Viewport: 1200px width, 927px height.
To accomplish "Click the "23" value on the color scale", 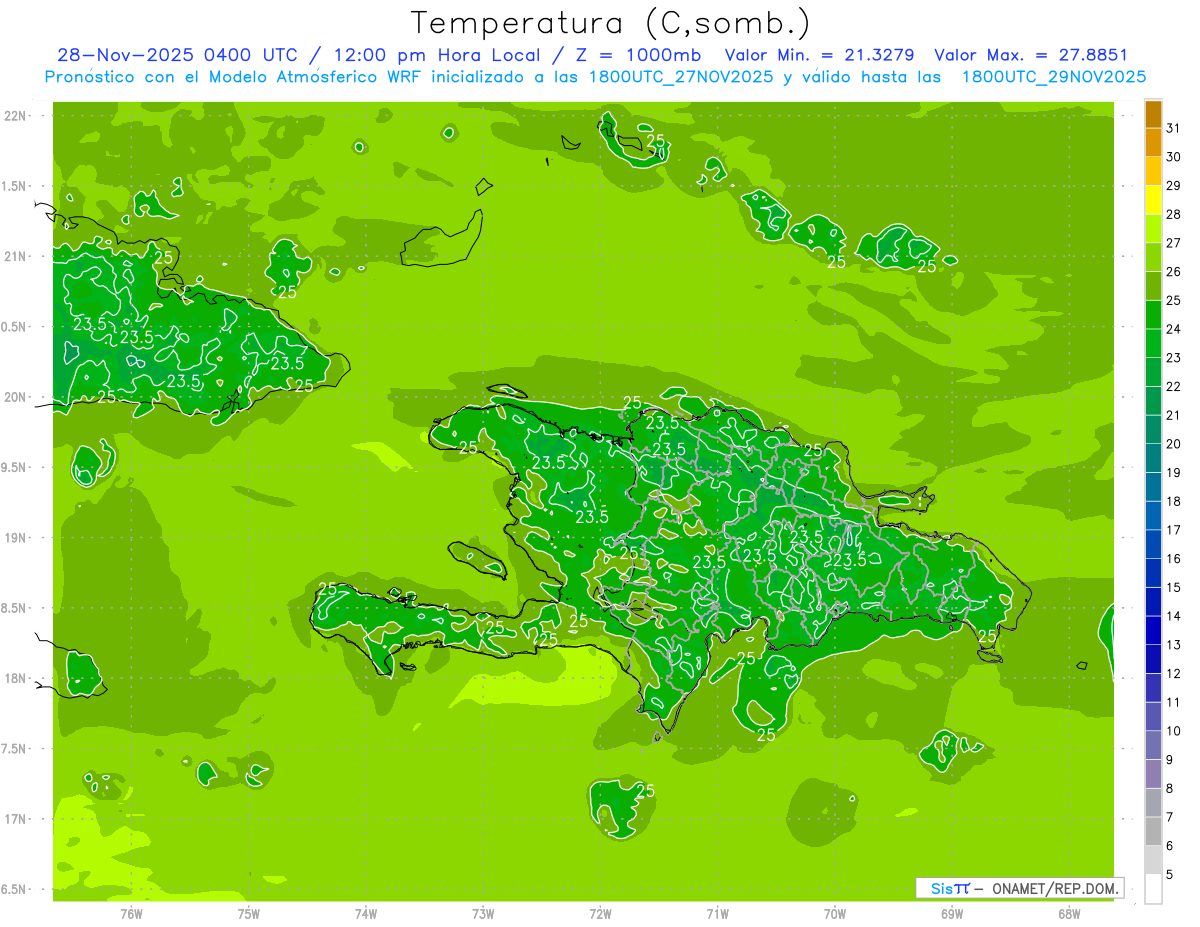I will pyautogui.click(x=1174, y=358).
